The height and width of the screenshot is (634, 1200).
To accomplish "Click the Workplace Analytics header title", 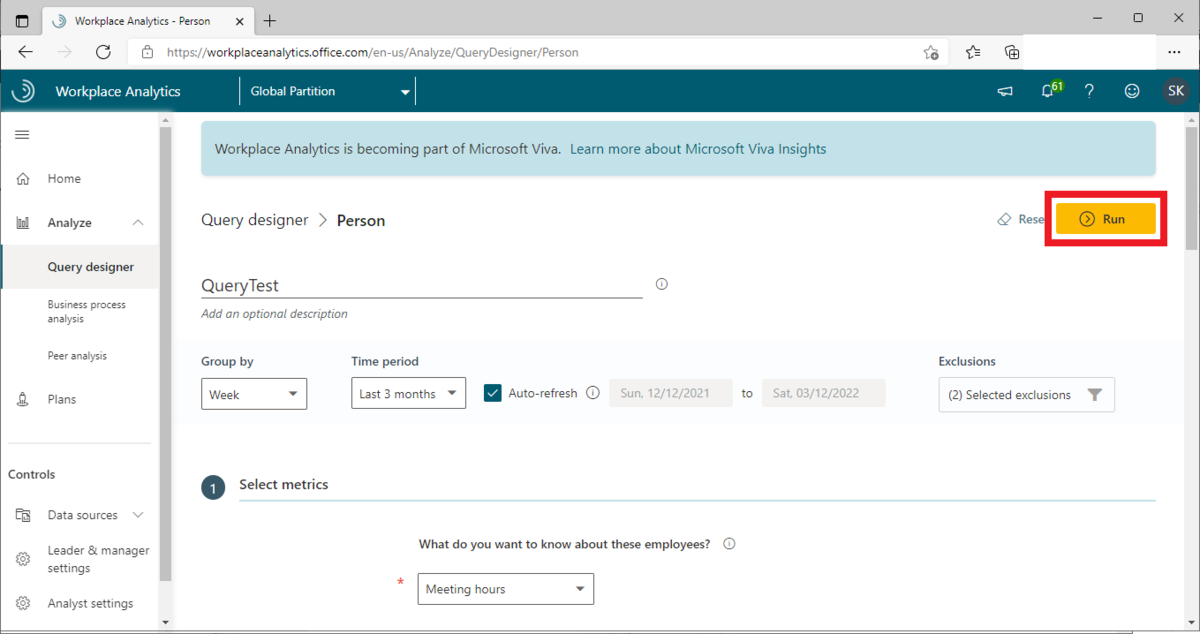I will [118, 91].
